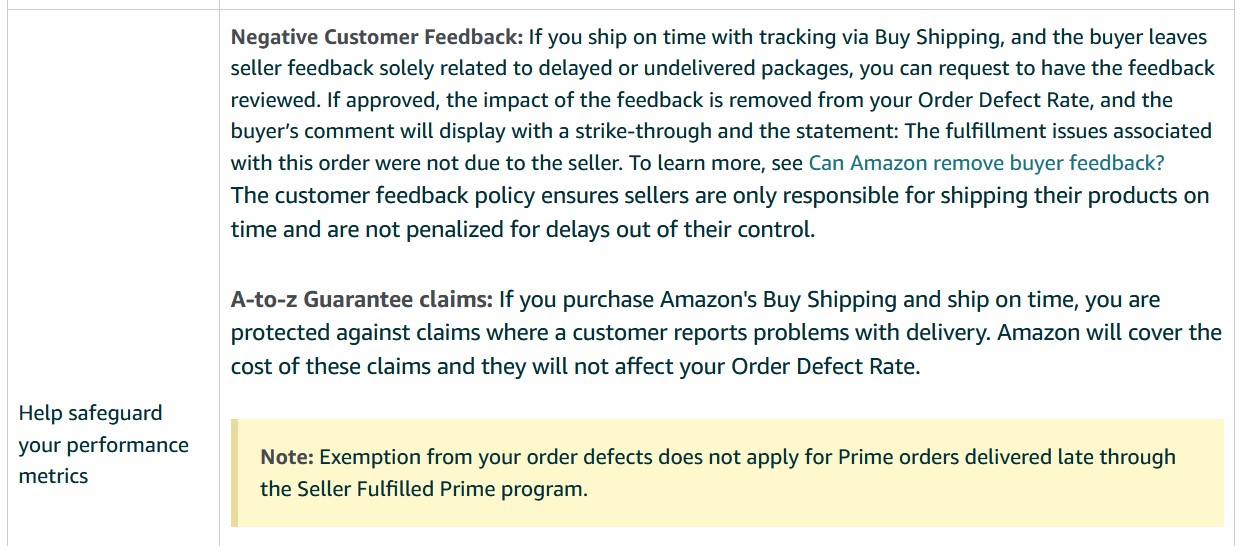Click the word 'metrics' in left column
The width and height of the screenshot is (1243, 546).
pyautogui.click(x=54, y=476)
